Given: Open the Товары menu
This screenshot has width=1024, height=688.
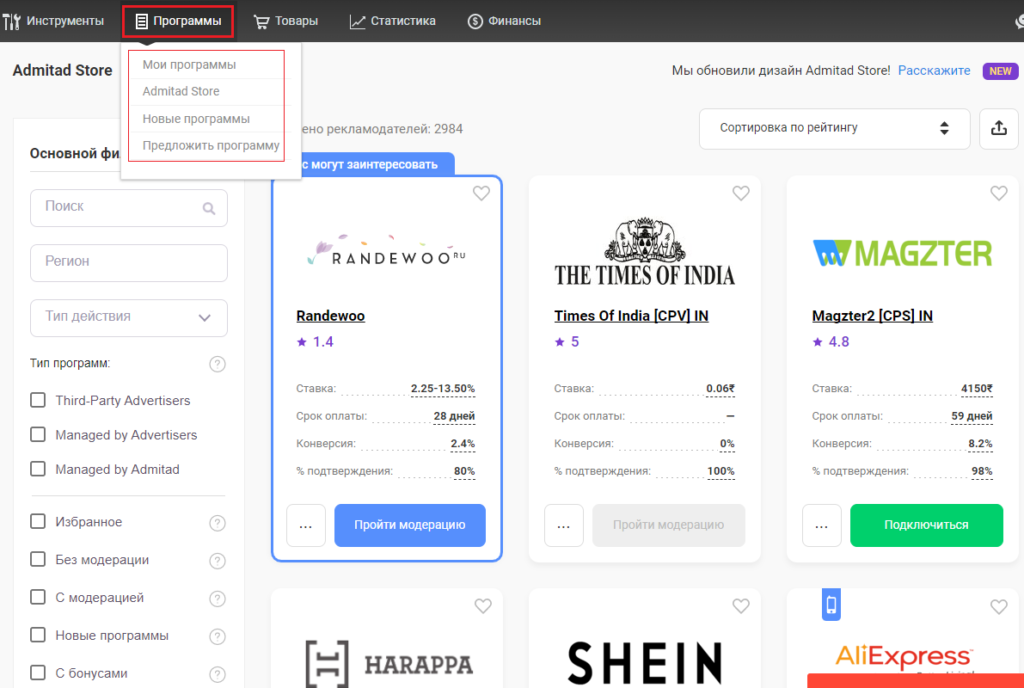Looking at the screenshot, I should click(285, 21).
